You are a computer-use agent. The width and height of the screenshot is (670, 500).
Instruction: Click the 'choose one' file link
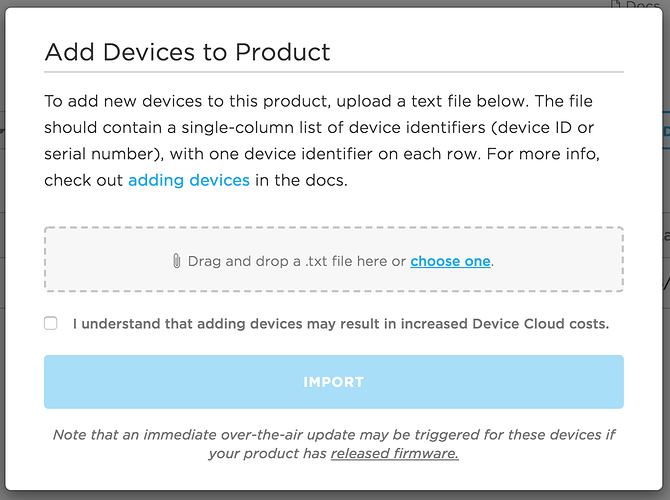pyautogui.click(x=450, y=261)
